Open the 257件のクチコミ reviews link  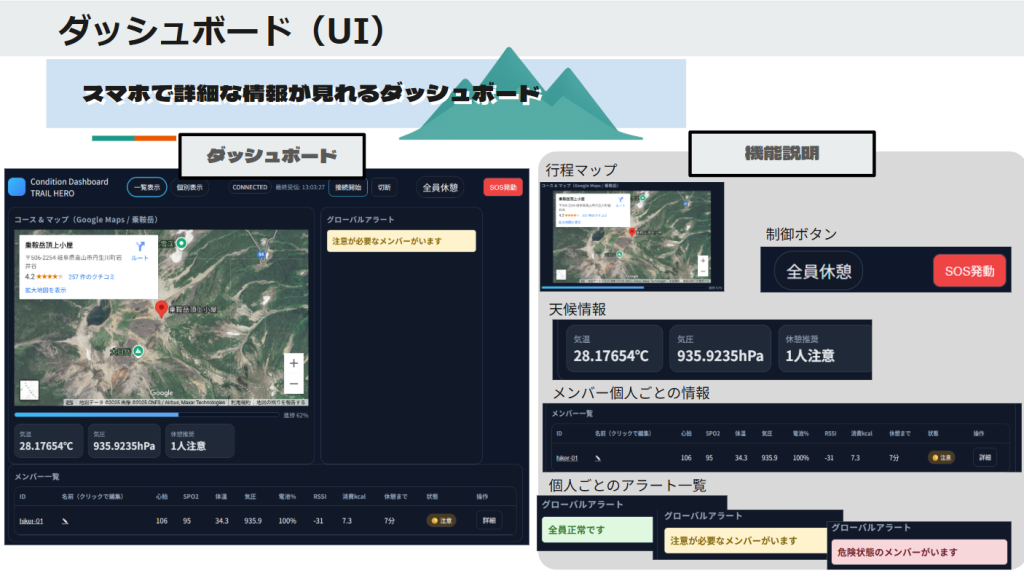[x=91, y=276]
